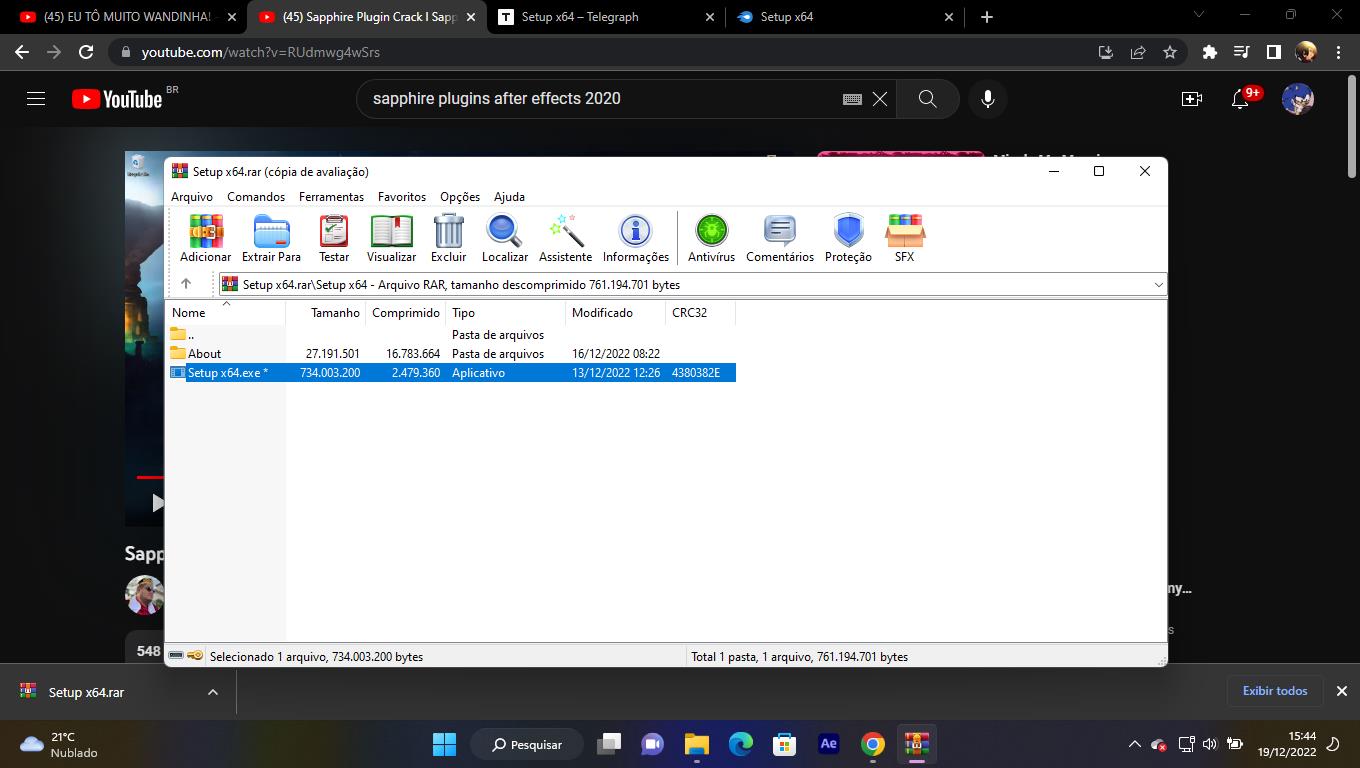The image size is (1360, 768).
Task: Open the Ferramentas menu
Action: 331,197
